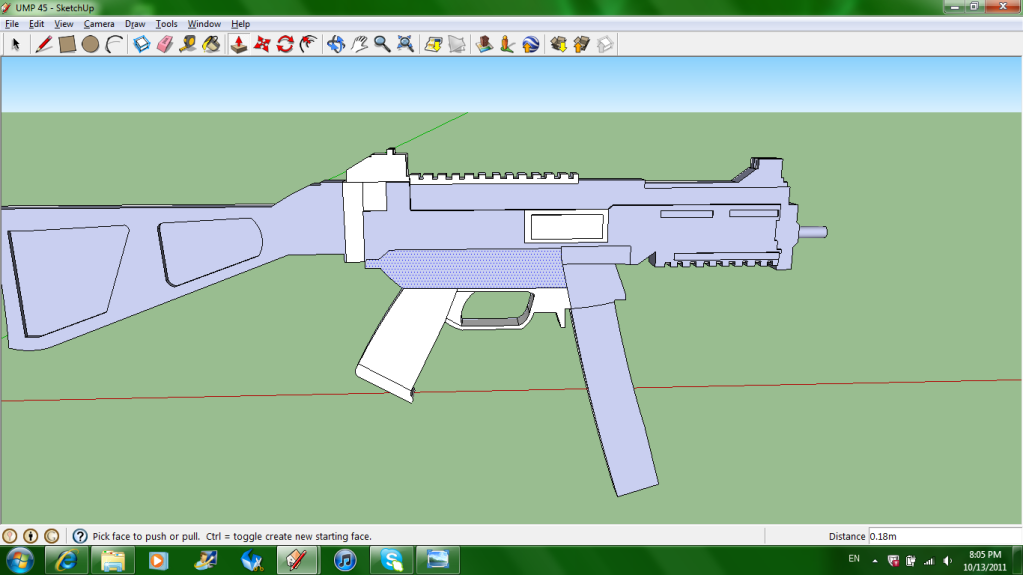Activate the Move tool
The height and width of the screenshot is (575, 1023).
pos(262,44)
